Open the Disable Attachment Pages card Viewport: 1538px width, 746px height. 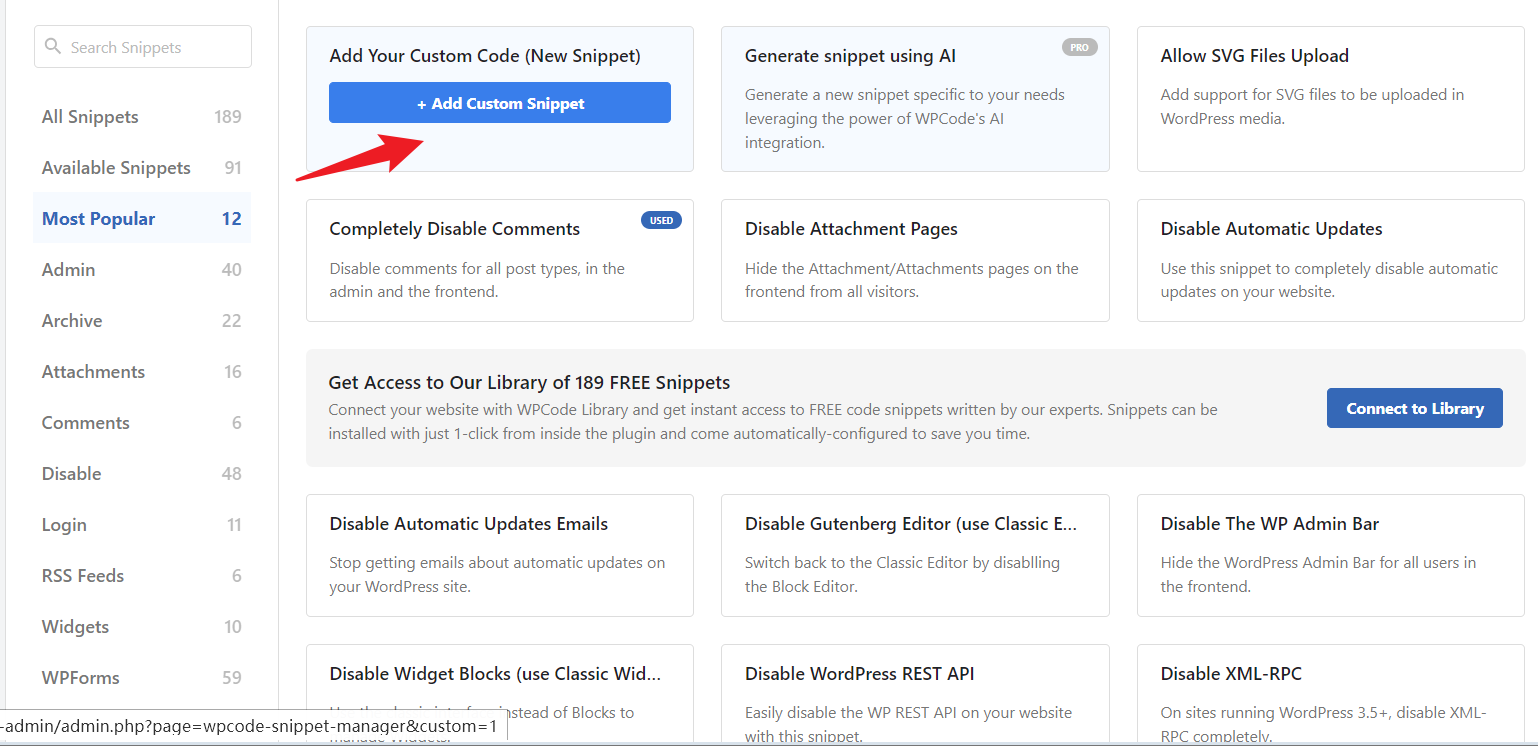[x=915, y=260]
